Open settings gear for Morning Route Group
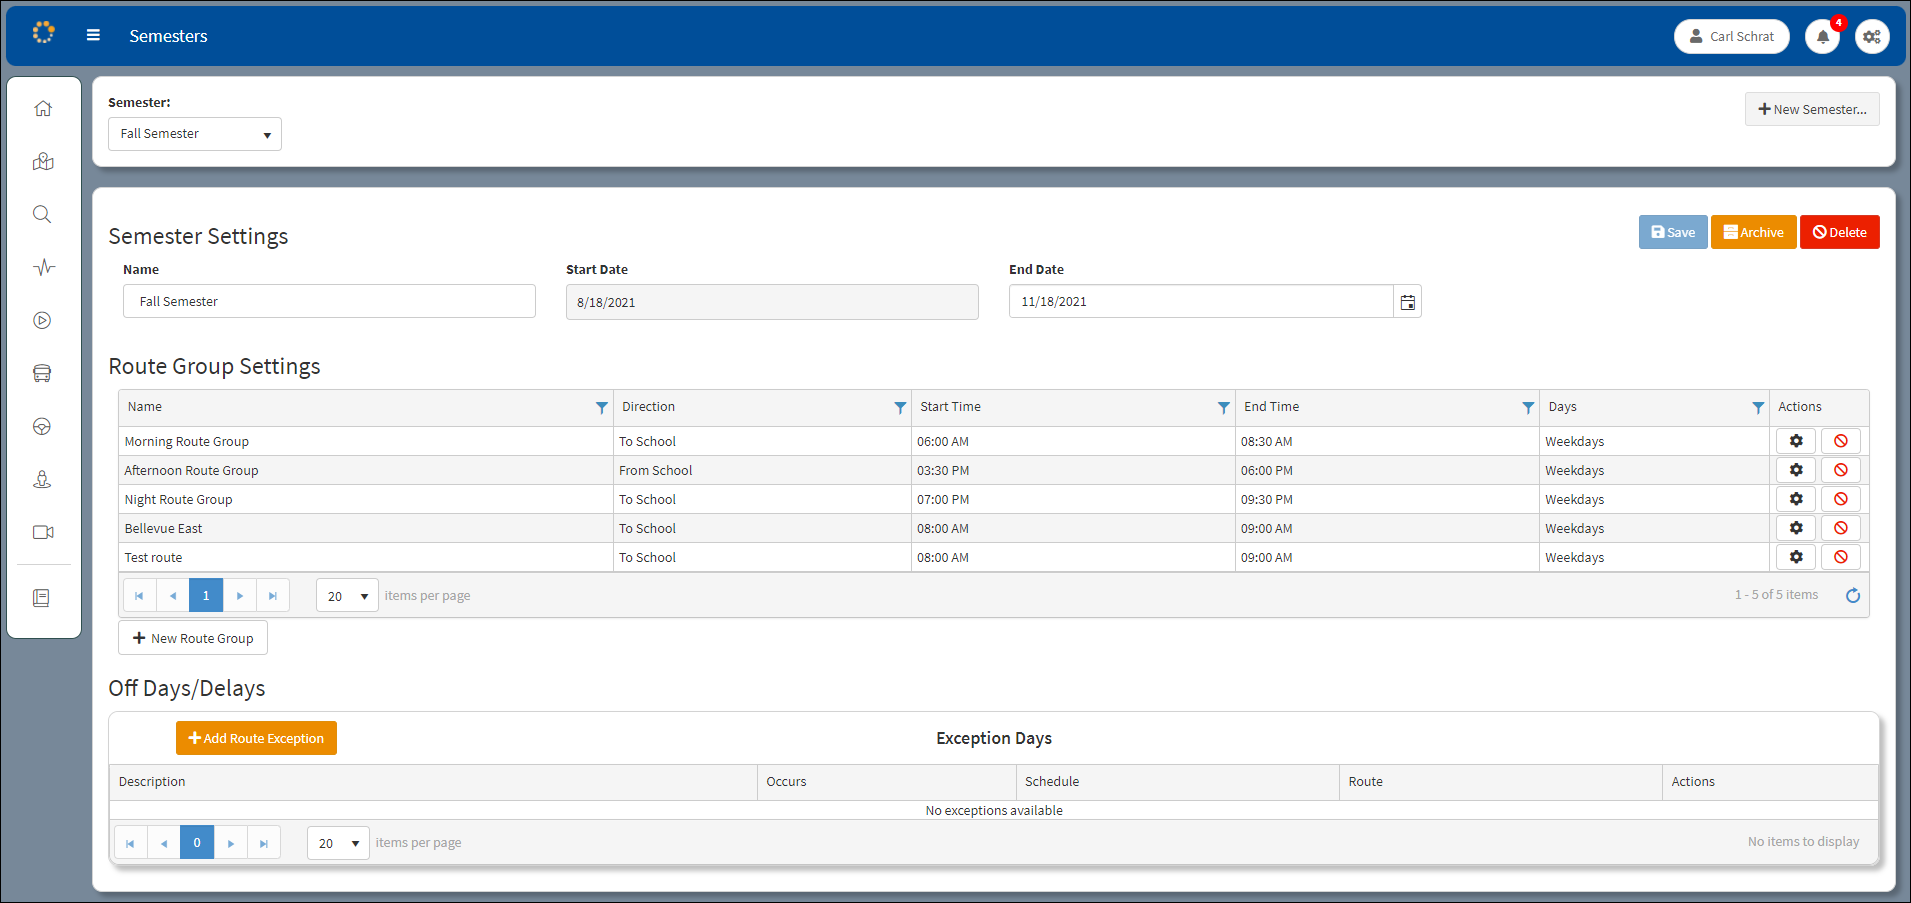1911x903 pixels. 1795,441
